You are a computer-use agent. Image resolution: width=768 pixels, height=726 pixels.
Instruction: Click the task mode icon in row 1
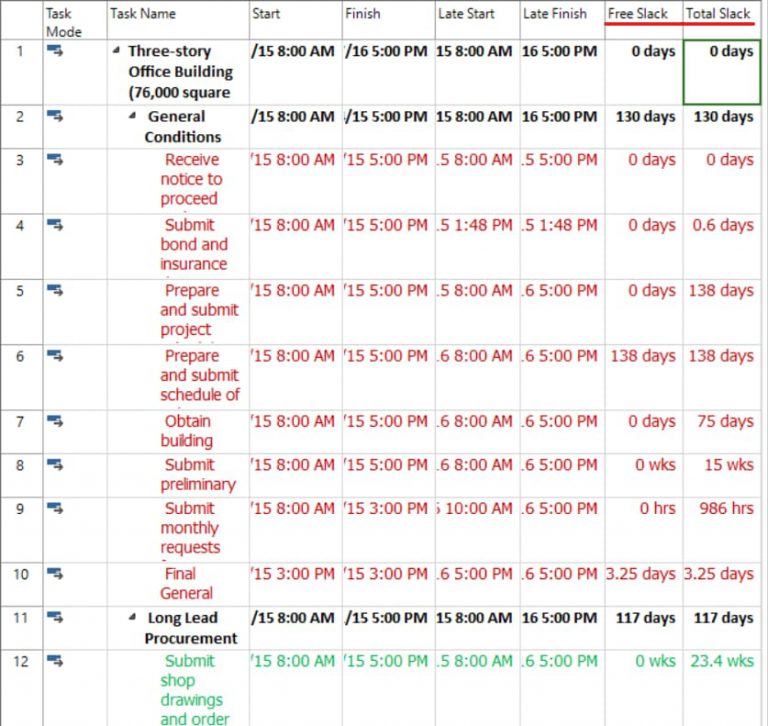click(x=55, y=51)
